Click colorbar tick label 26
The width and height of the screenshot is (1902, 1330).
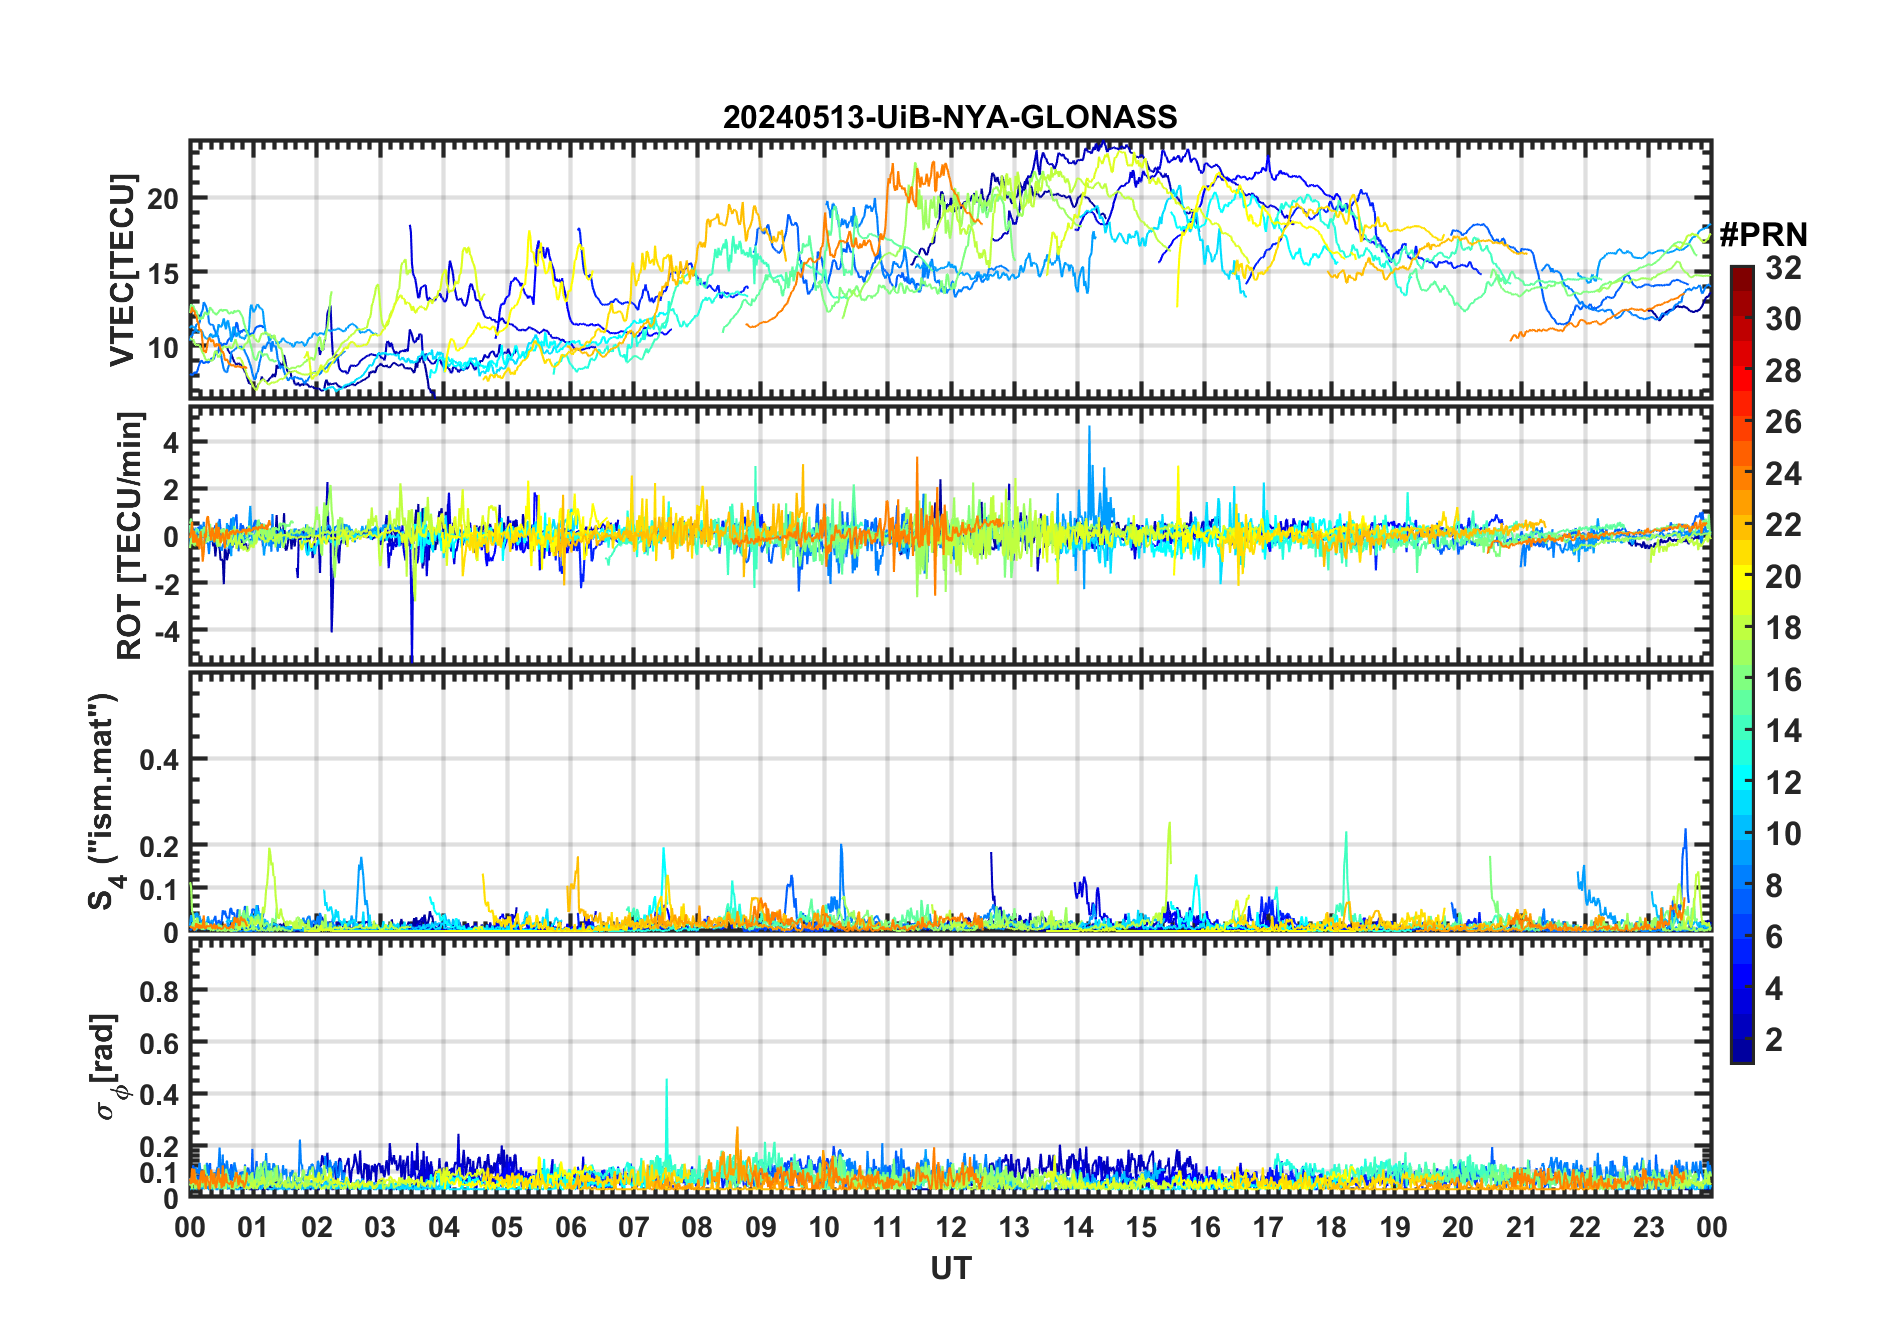pyautogui.click(x=1783, y=422)
